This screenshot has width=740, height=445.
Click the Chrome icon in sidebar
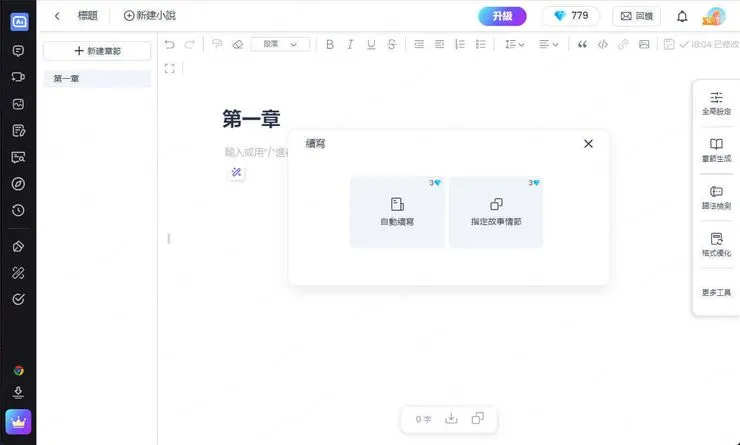point(18,371)
